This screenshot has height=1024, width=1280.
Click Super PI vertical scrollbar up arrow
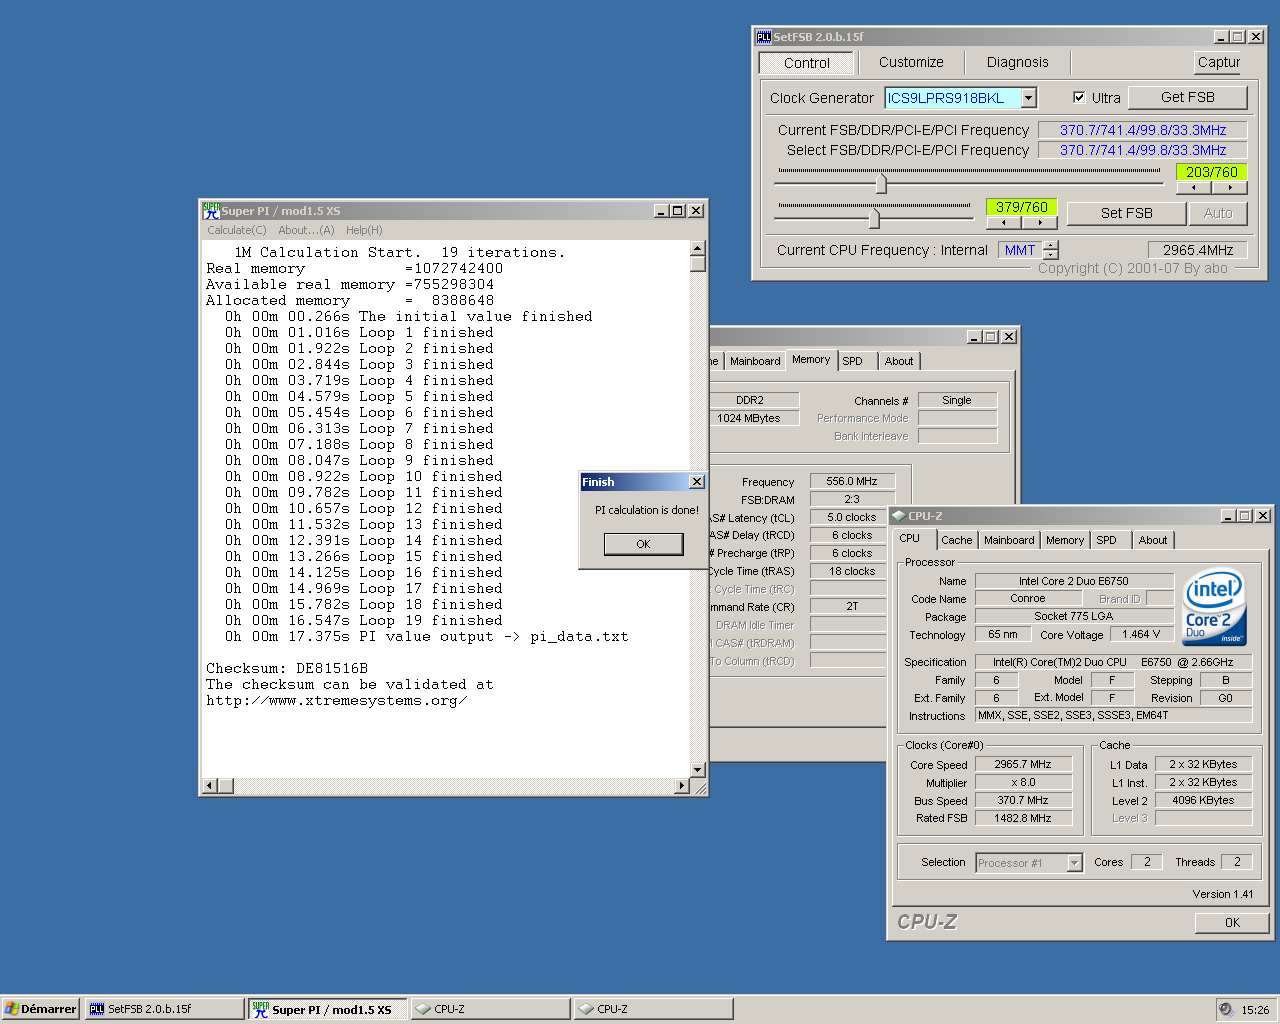tap(698, 248)
